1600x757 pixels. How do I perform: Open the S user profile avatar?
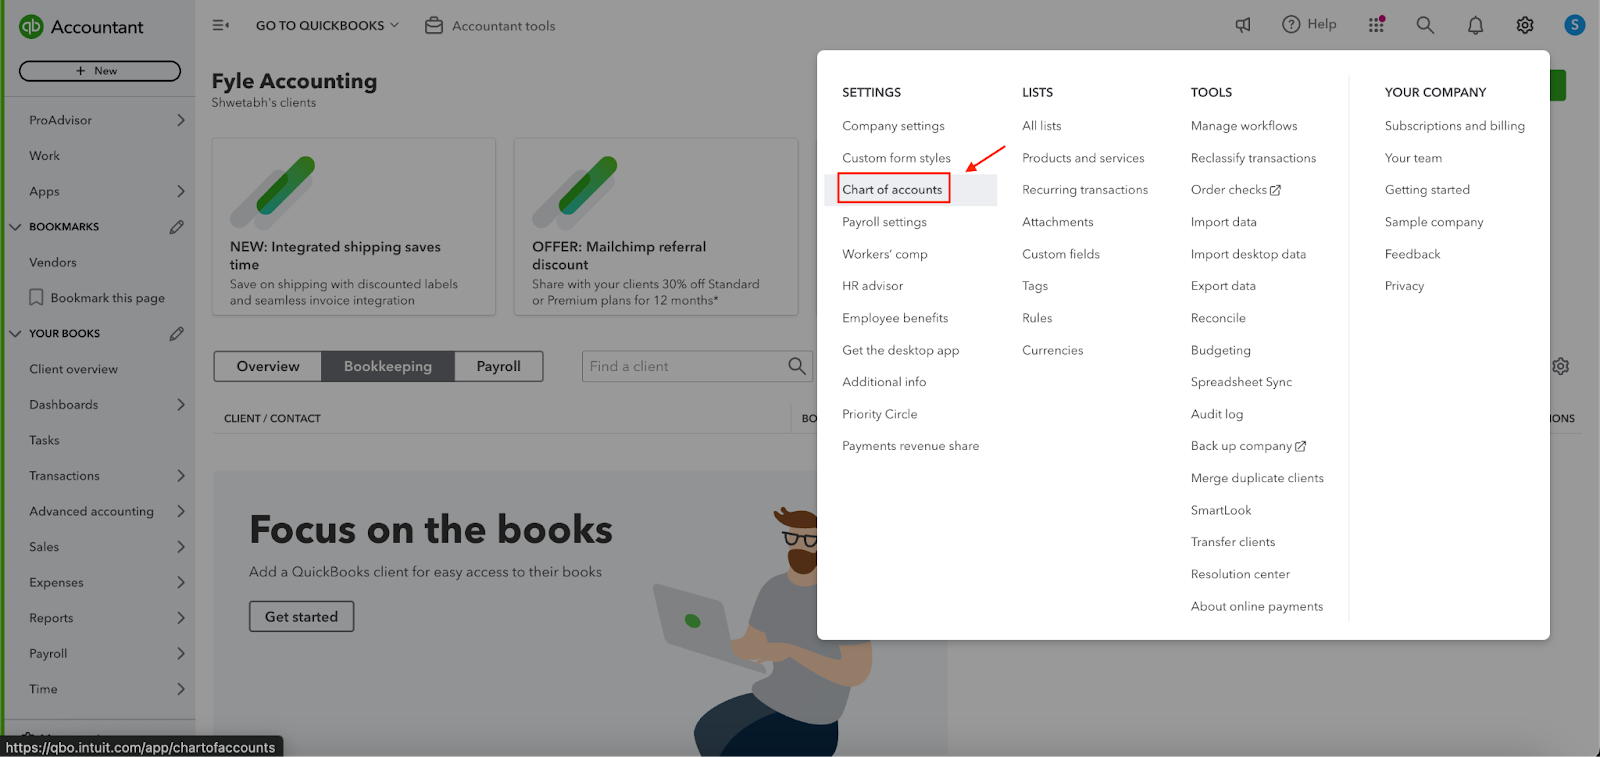[x=1575, y=25]
